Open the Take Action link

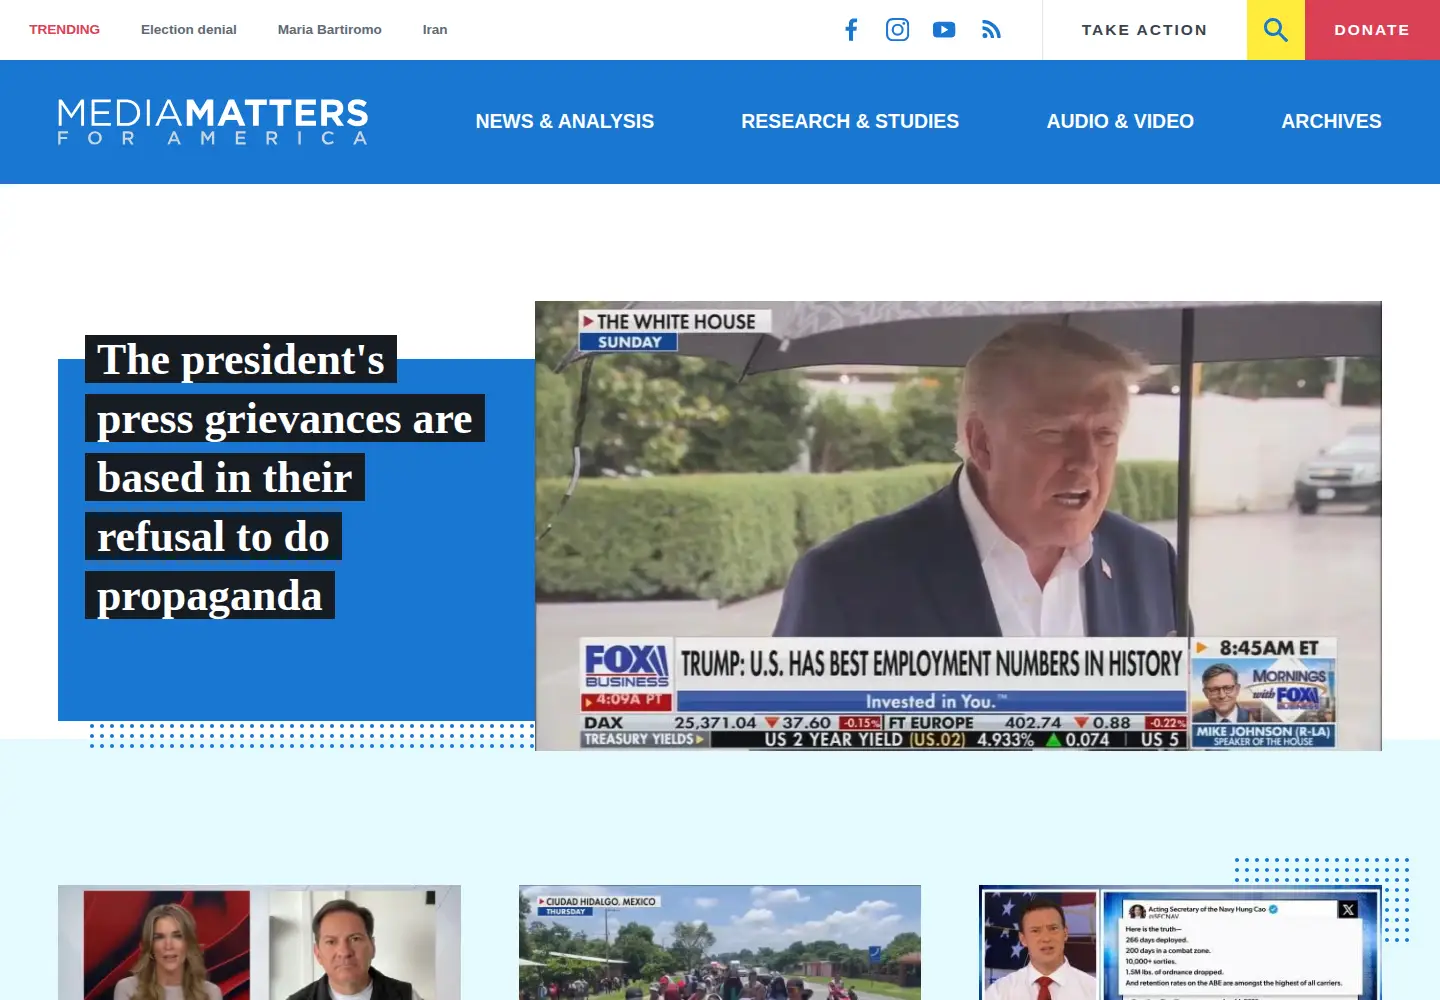point(1144,30)
